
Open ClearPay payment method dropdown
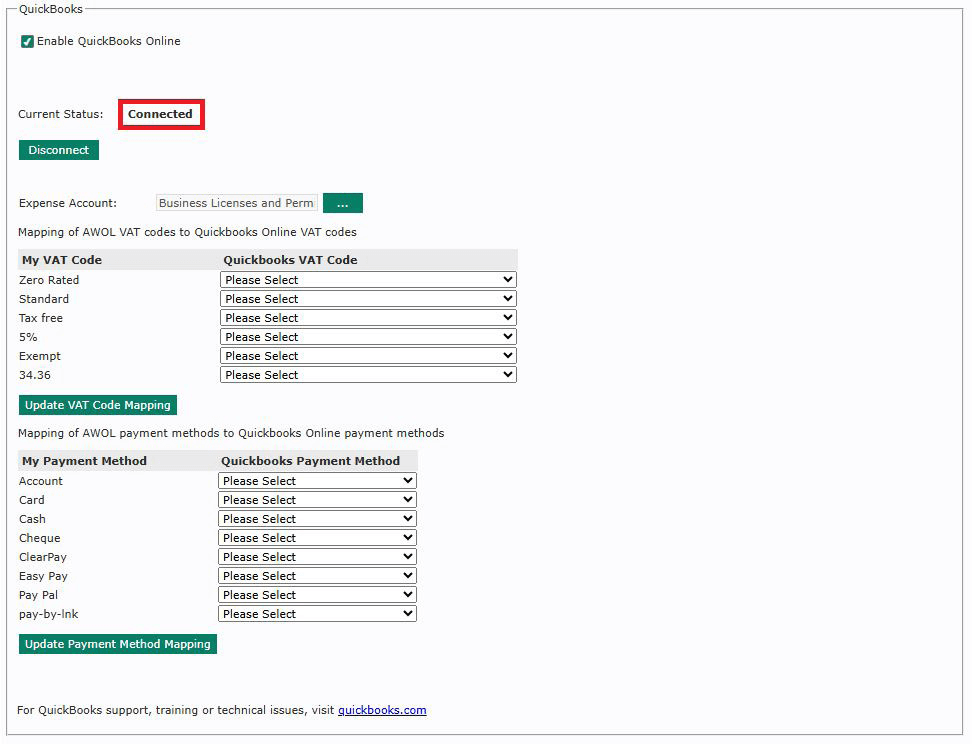[x=317, y=556]
